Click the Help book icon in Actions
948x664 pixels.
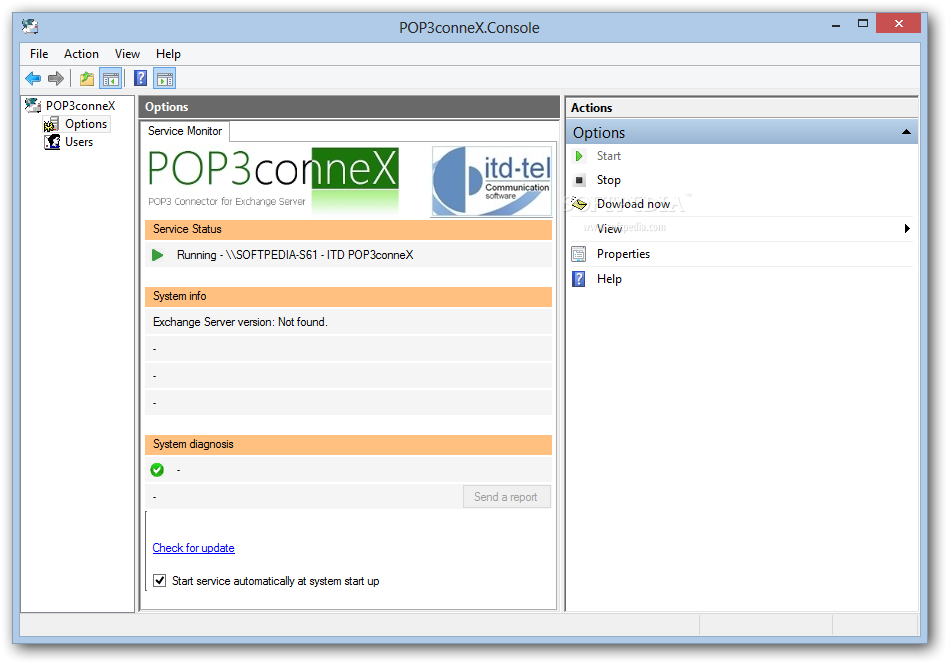click(579, 279)
